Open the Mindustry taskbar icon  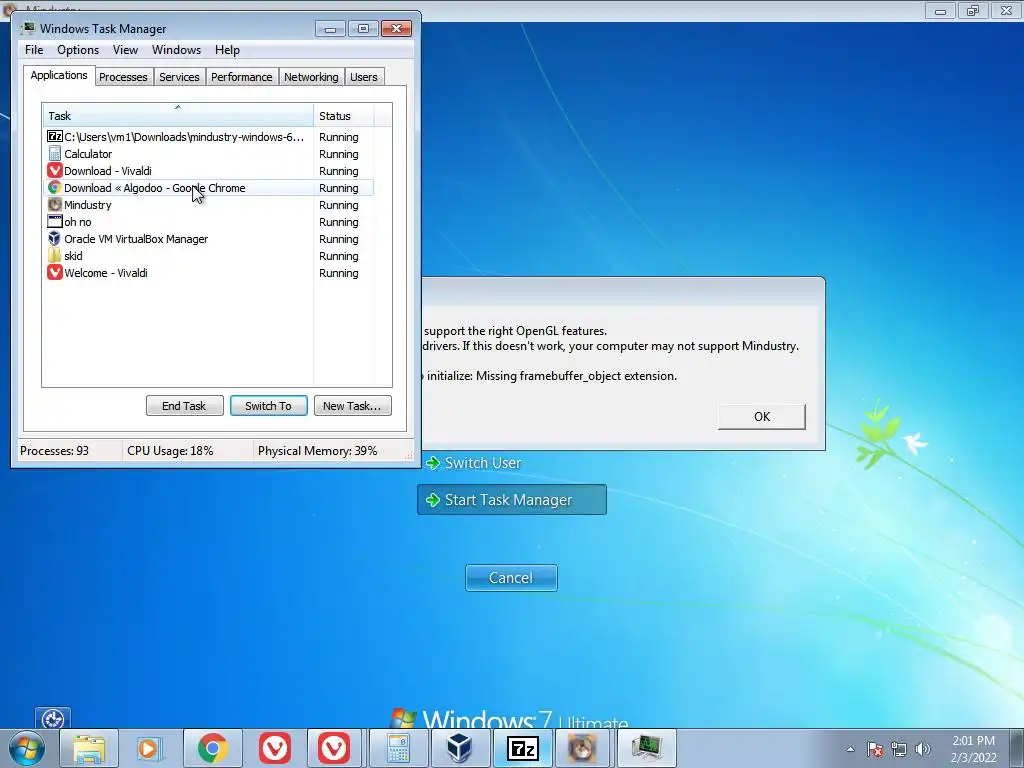coord(583,748)
